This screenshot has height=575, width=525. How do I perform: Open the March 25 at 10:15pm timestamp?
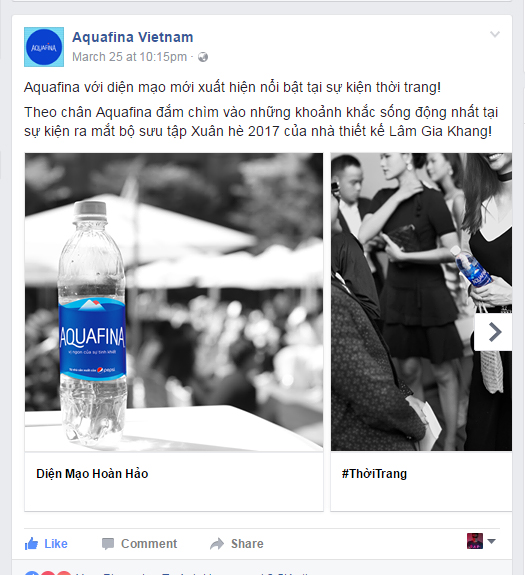129,57
